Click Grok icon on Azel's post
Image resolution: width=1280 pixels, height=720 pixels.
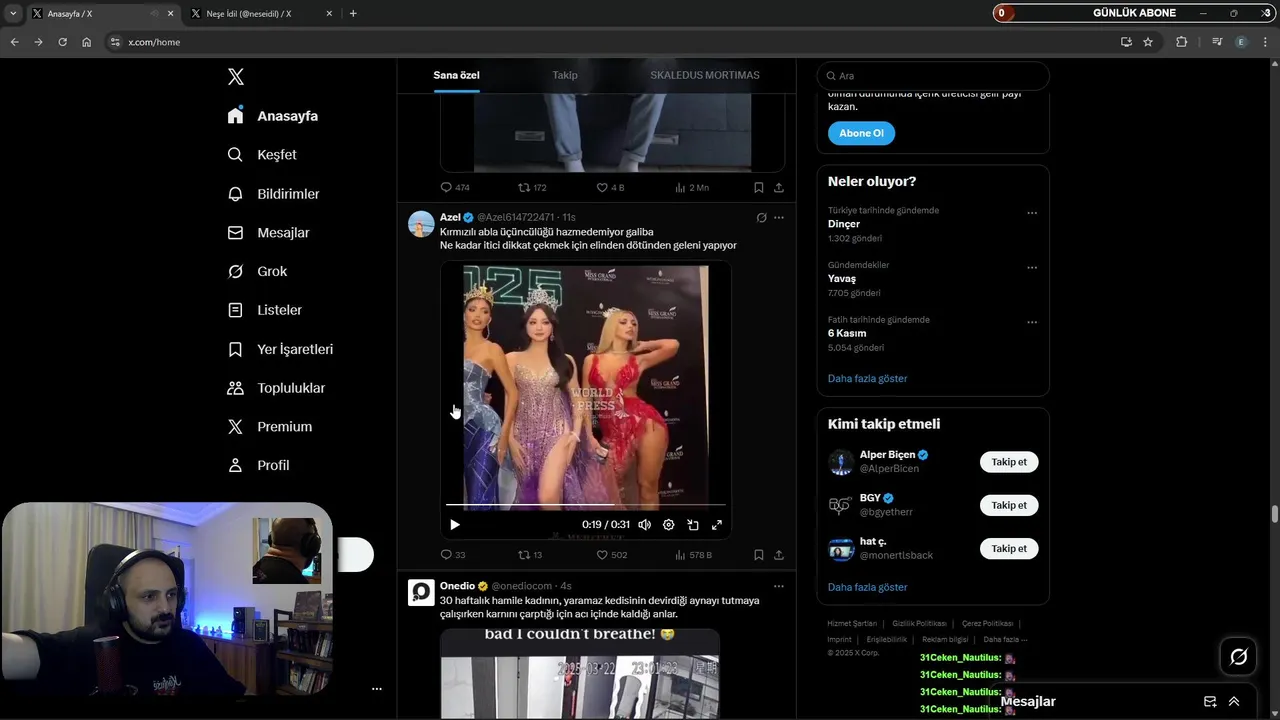[x=761, y=218]
